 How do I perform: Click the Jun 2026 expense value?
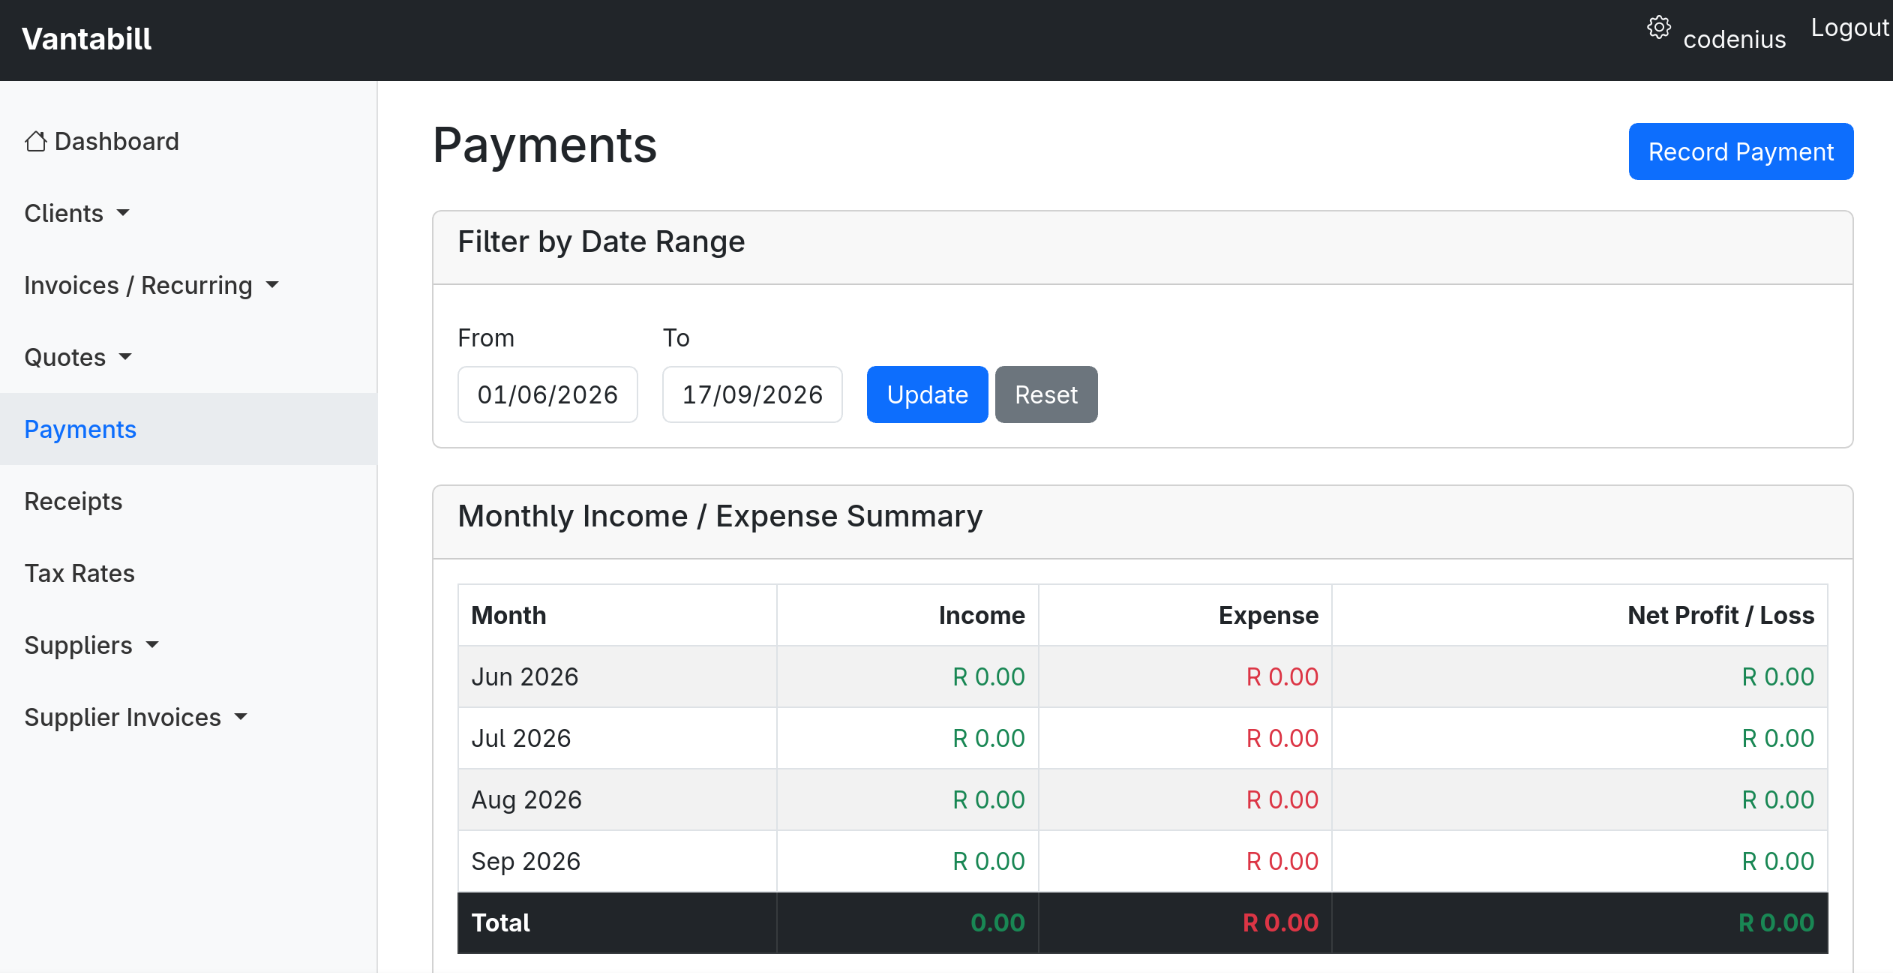tap(1282, 677)
